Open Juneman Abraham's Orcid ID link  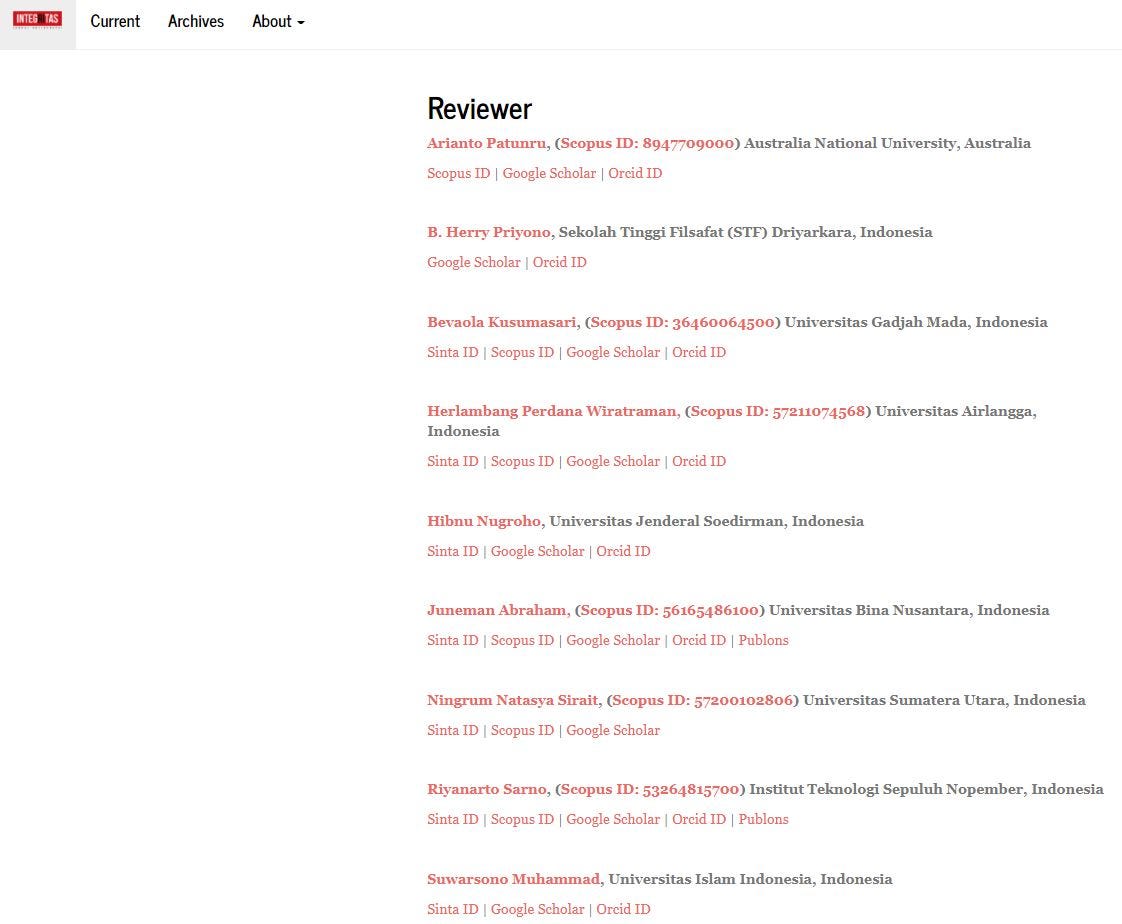(x=699, y=641)
